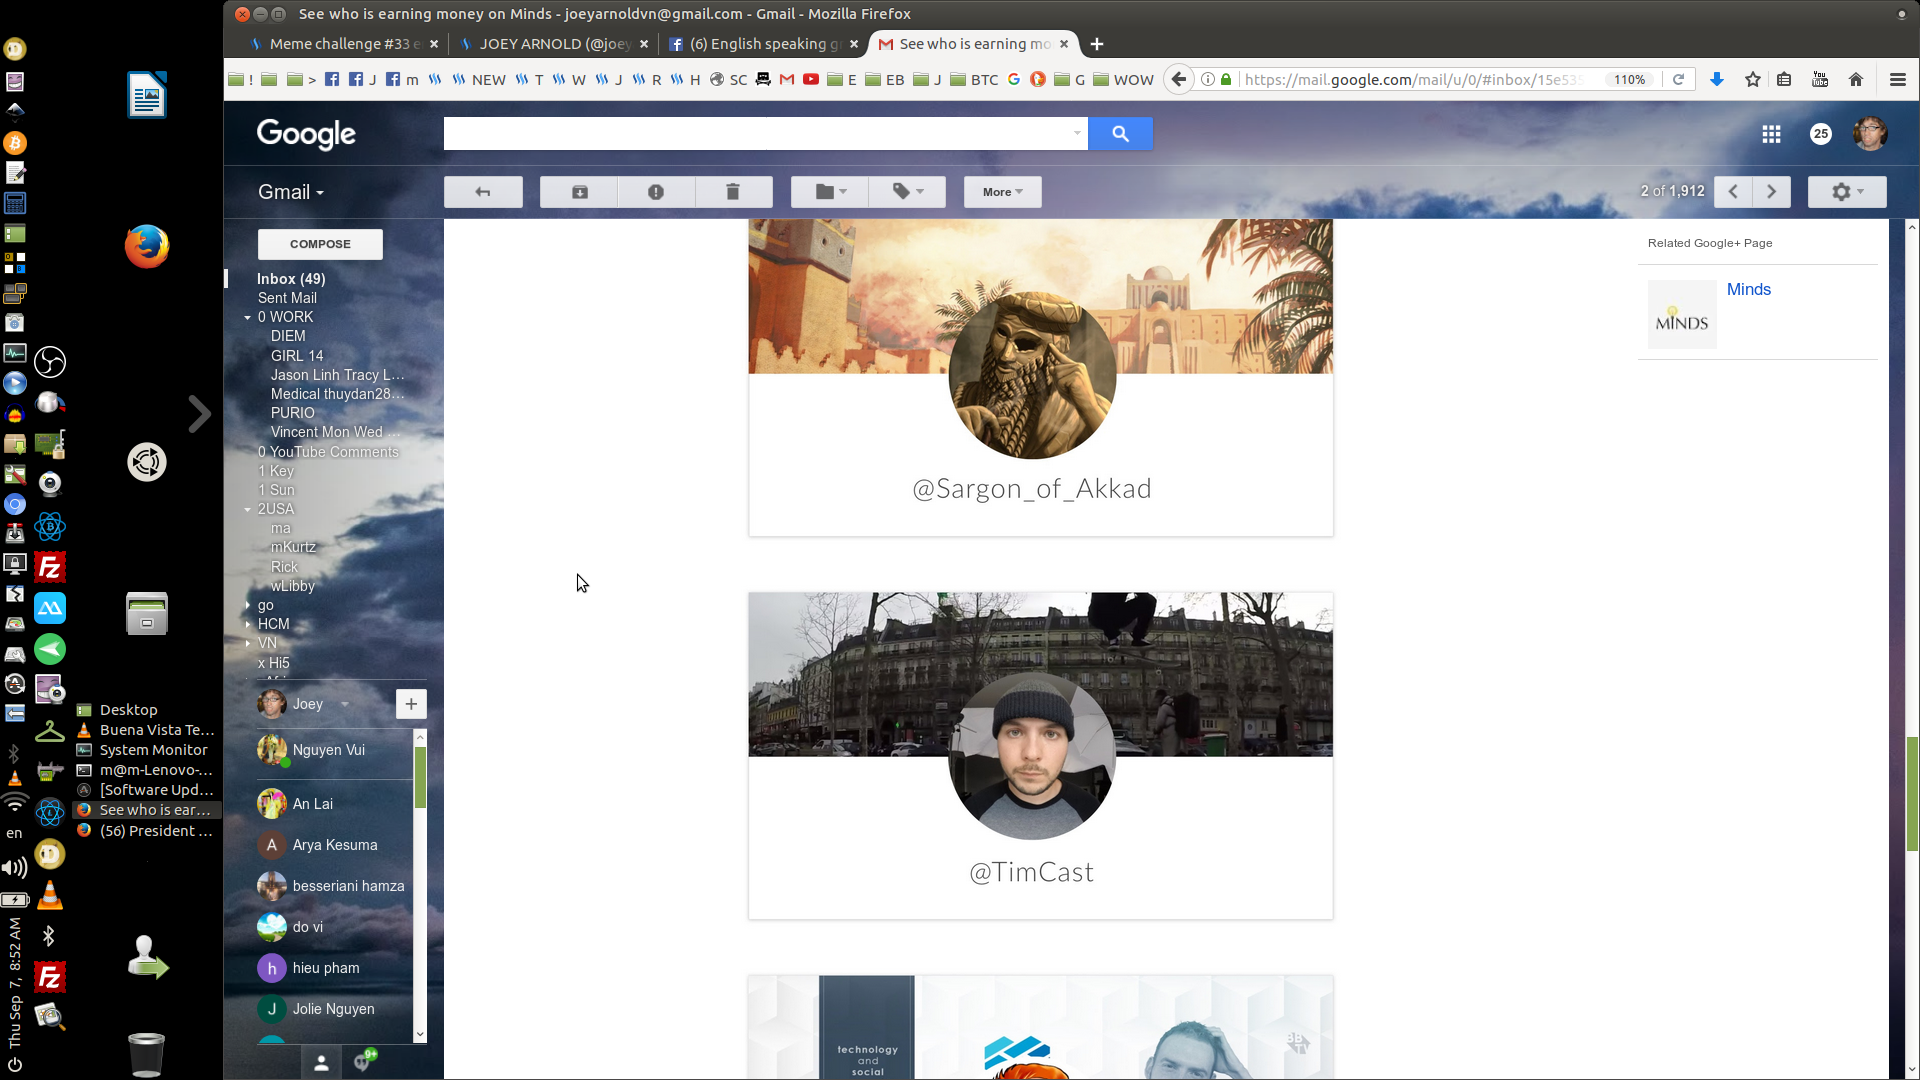Go to newer email arrow
Screen dimensions: 1920x1080
click(x=1733, y=192)
